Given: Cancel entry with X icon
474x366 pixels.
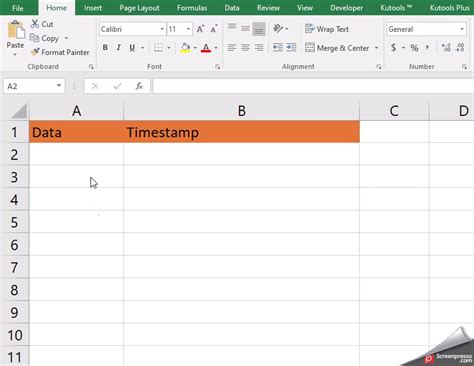Looking at the screenshot, I should pyautogui.click(x=95, y=86).
